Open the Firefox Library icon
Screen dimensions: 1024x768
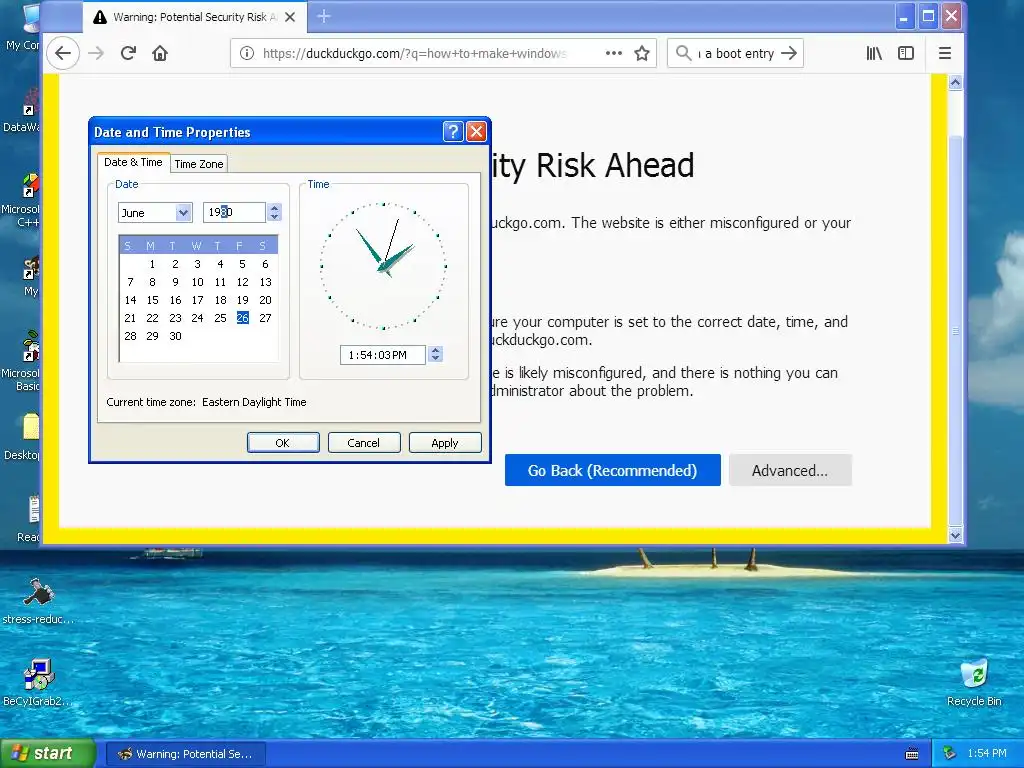coord(874,54)
